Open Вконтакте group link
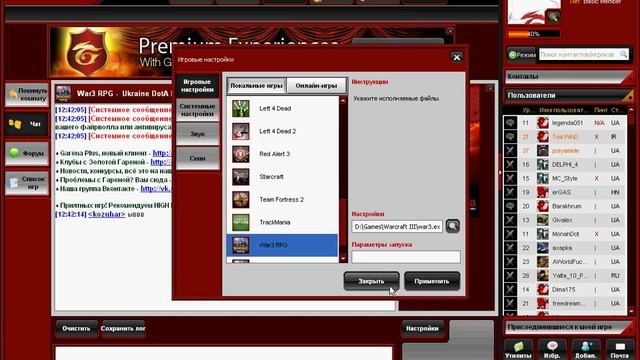This screenshot has width=640, height=360. pyautogui.click(x=156, y=189)
